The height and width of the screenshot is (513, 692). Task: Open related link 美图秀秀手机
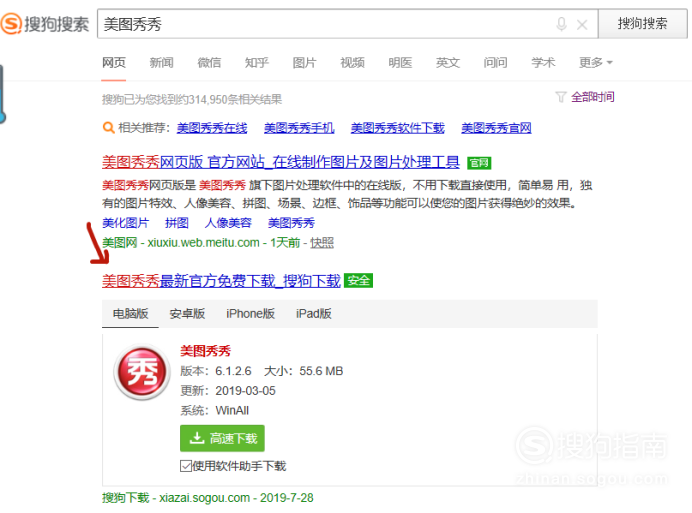(x=299, y=128)
